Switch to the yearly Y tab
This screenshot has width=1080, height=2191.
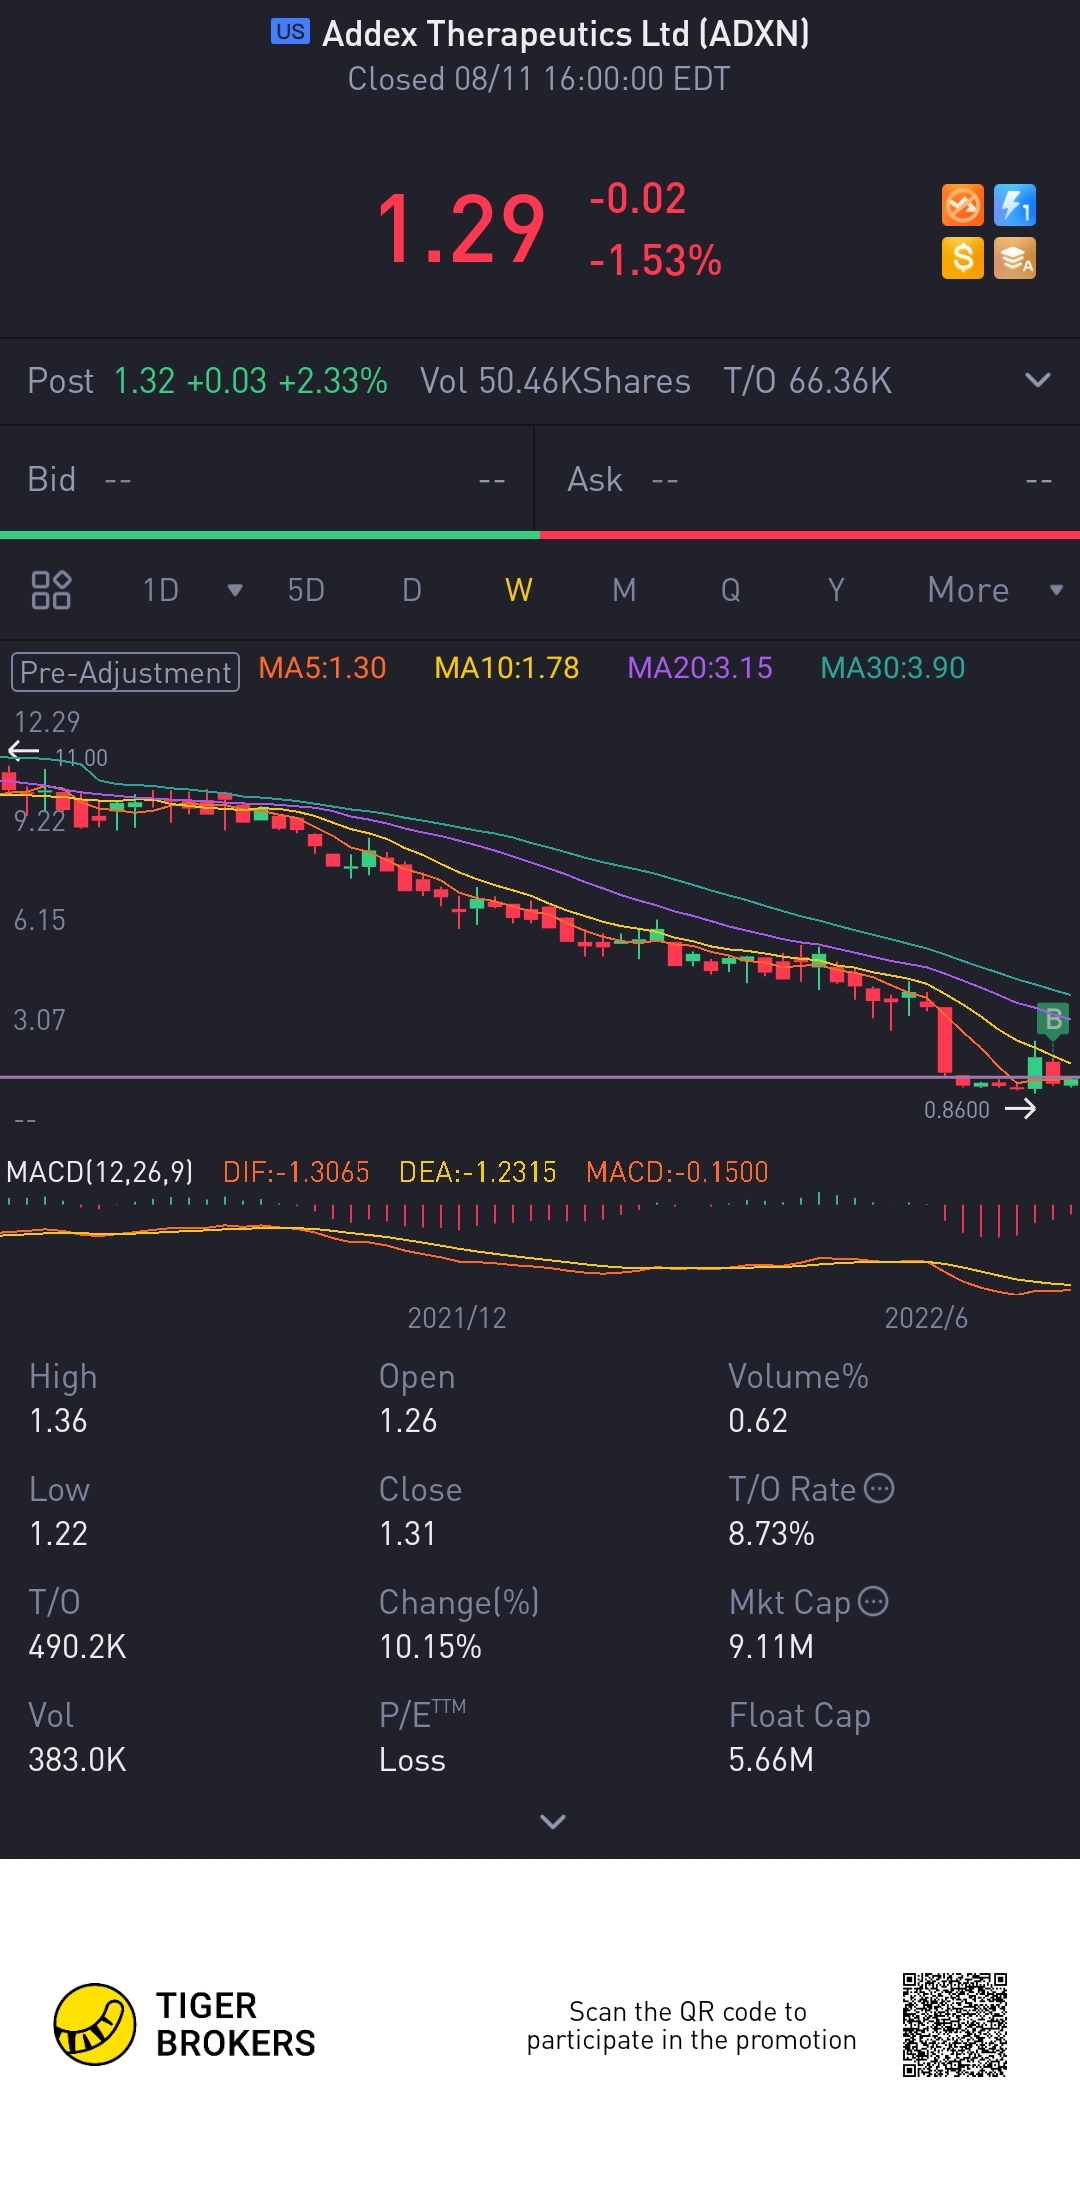[x=836, y=590]
